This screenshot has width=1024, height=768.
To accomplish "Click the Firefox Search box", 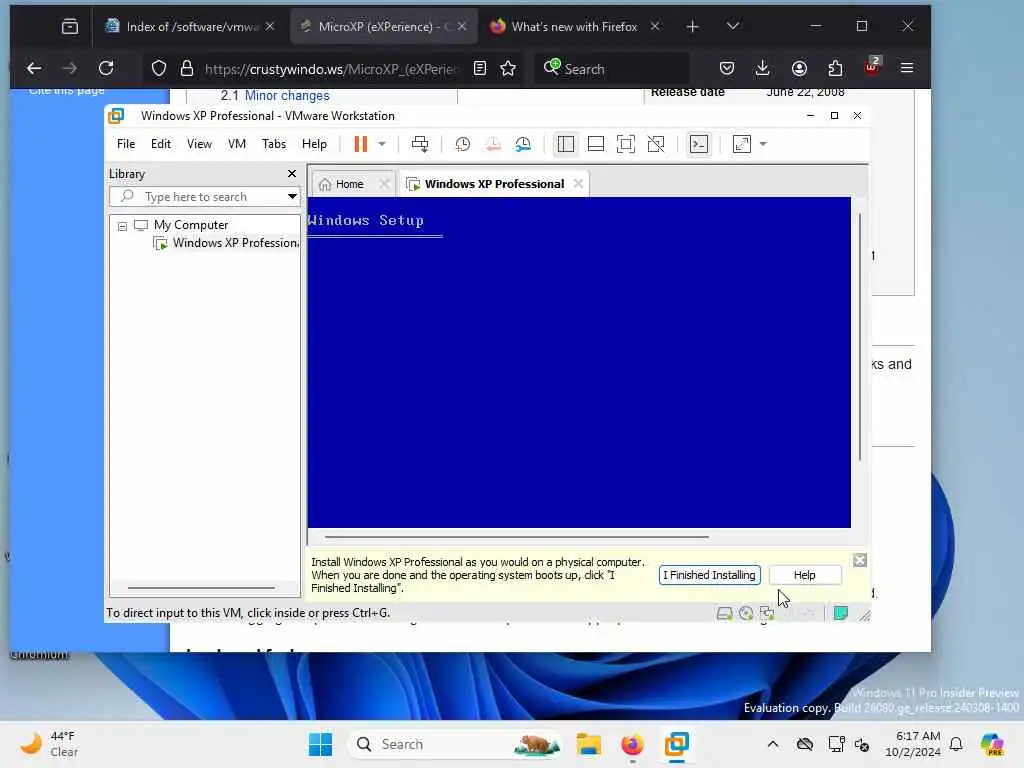I will [612, 69].
